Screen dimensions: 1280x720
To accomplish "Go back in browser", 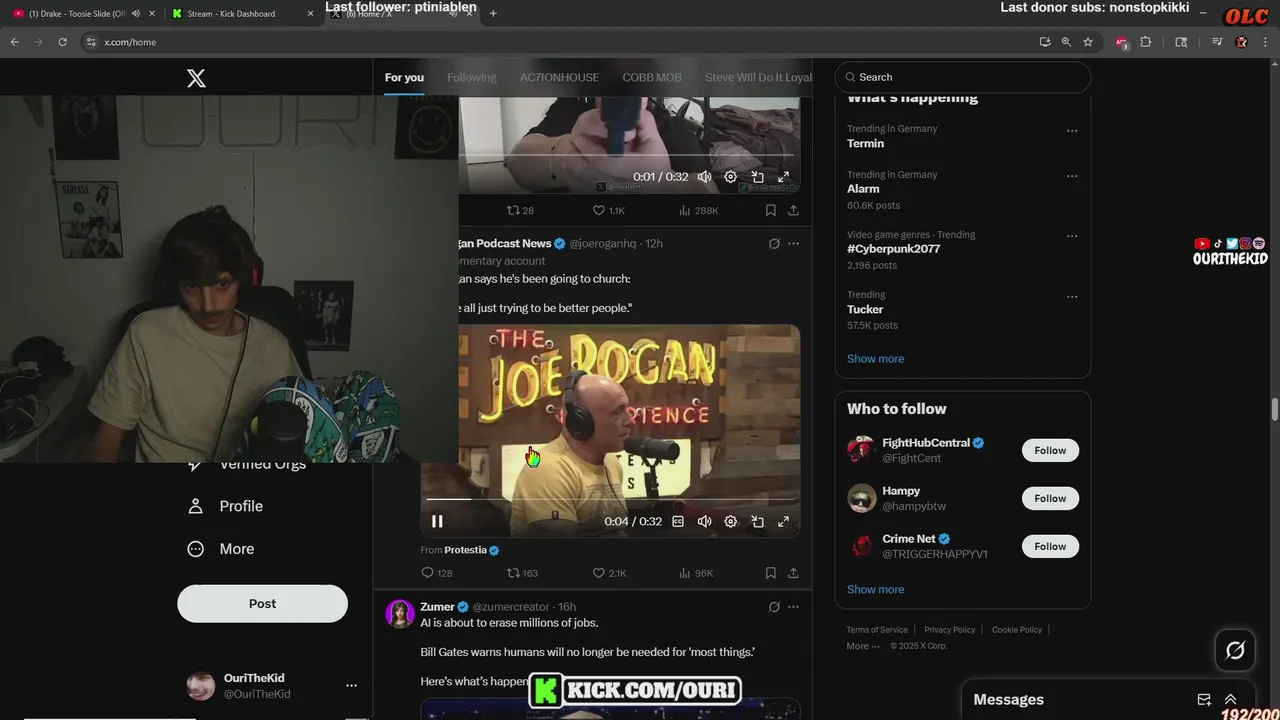I will (15, 42).
